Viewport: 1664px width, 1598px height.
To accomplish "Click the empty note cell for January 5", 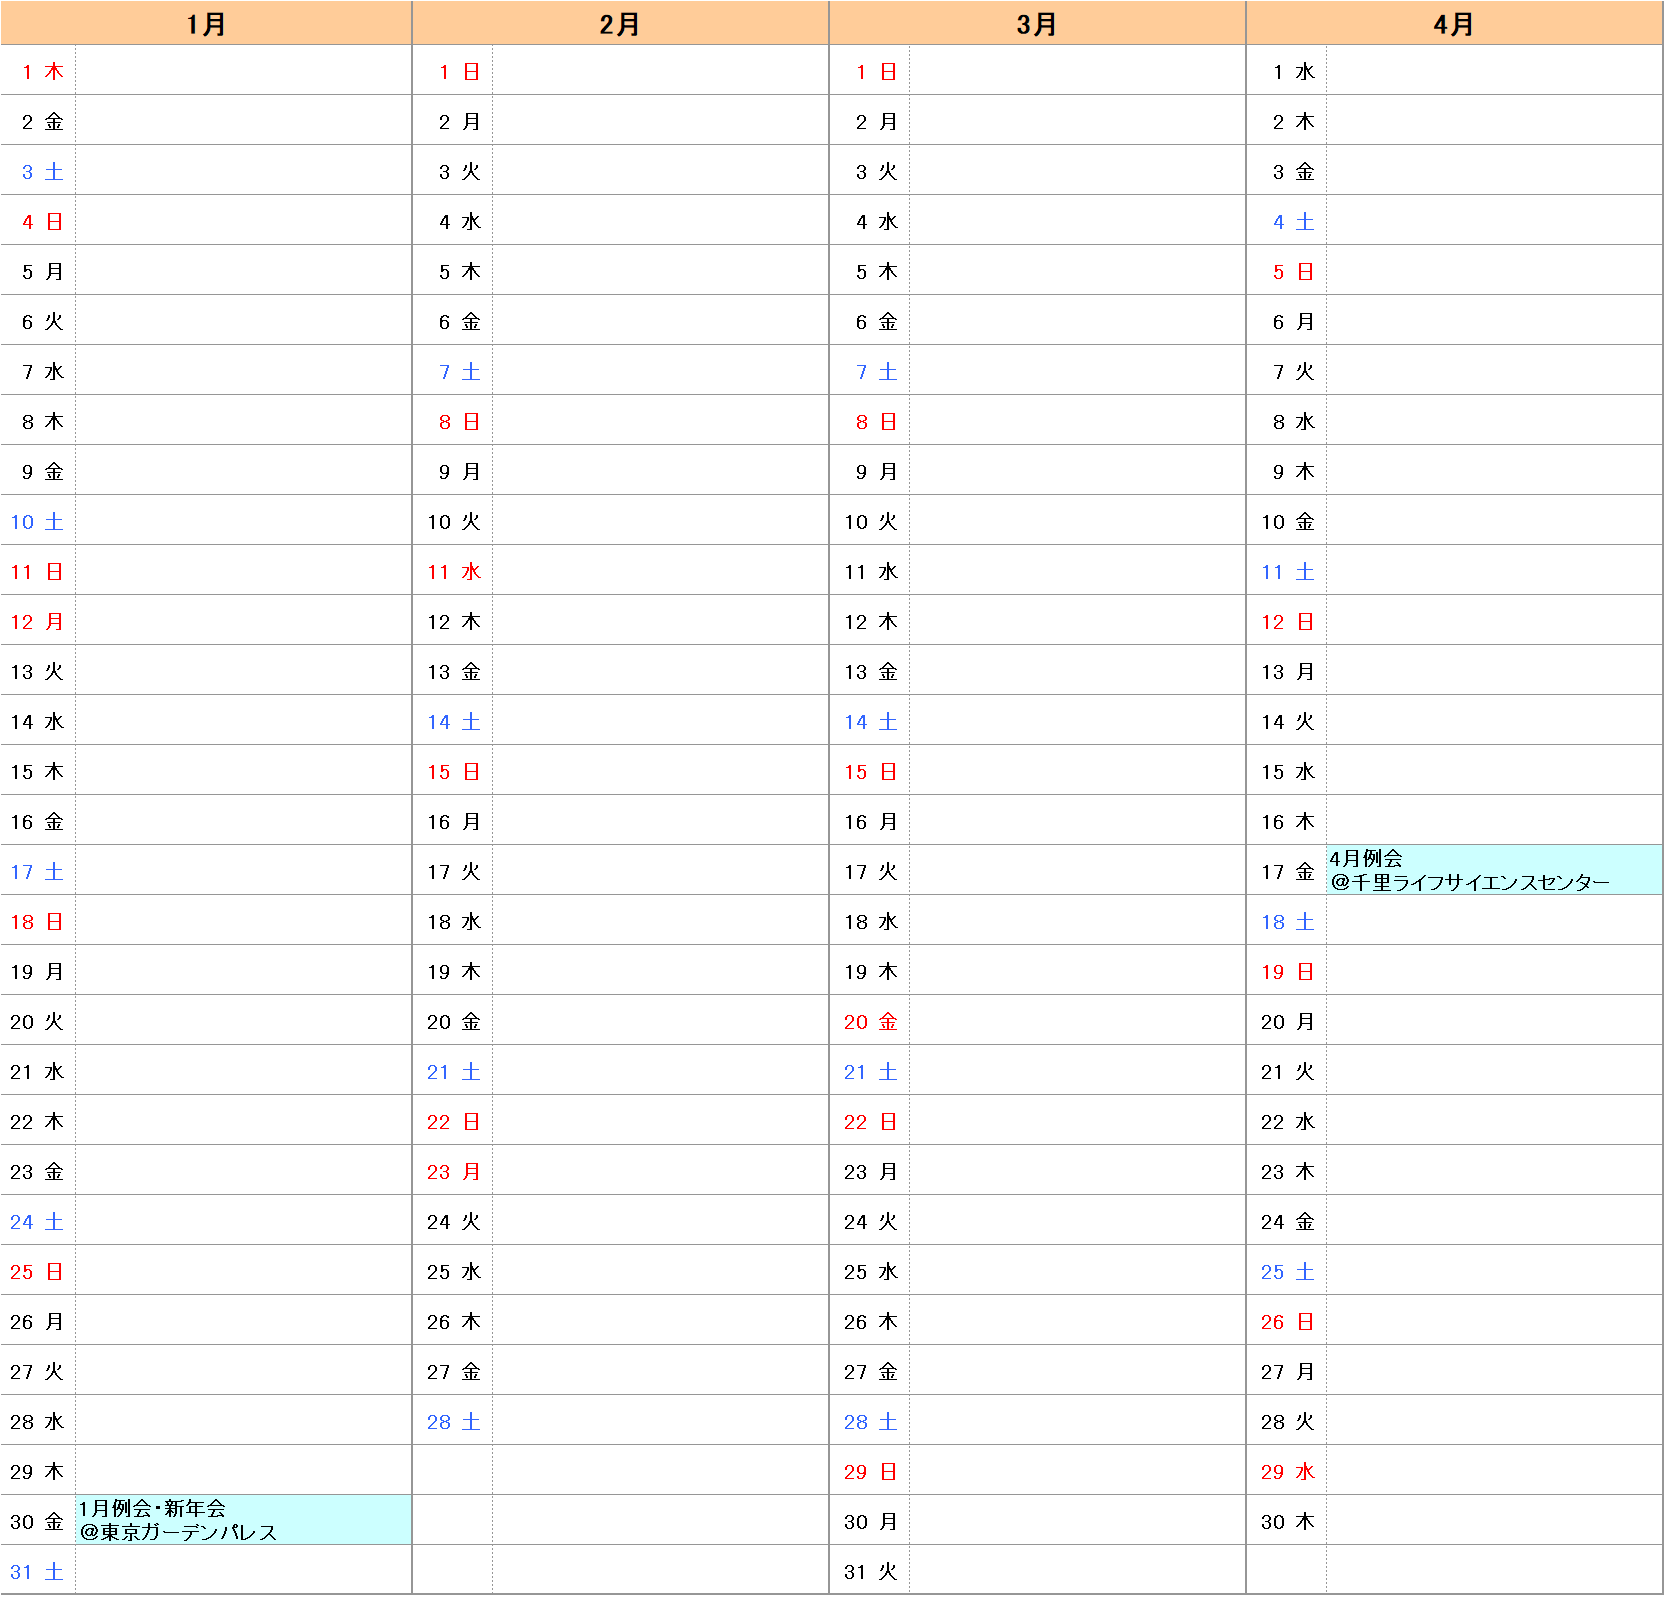I will 243,270.
